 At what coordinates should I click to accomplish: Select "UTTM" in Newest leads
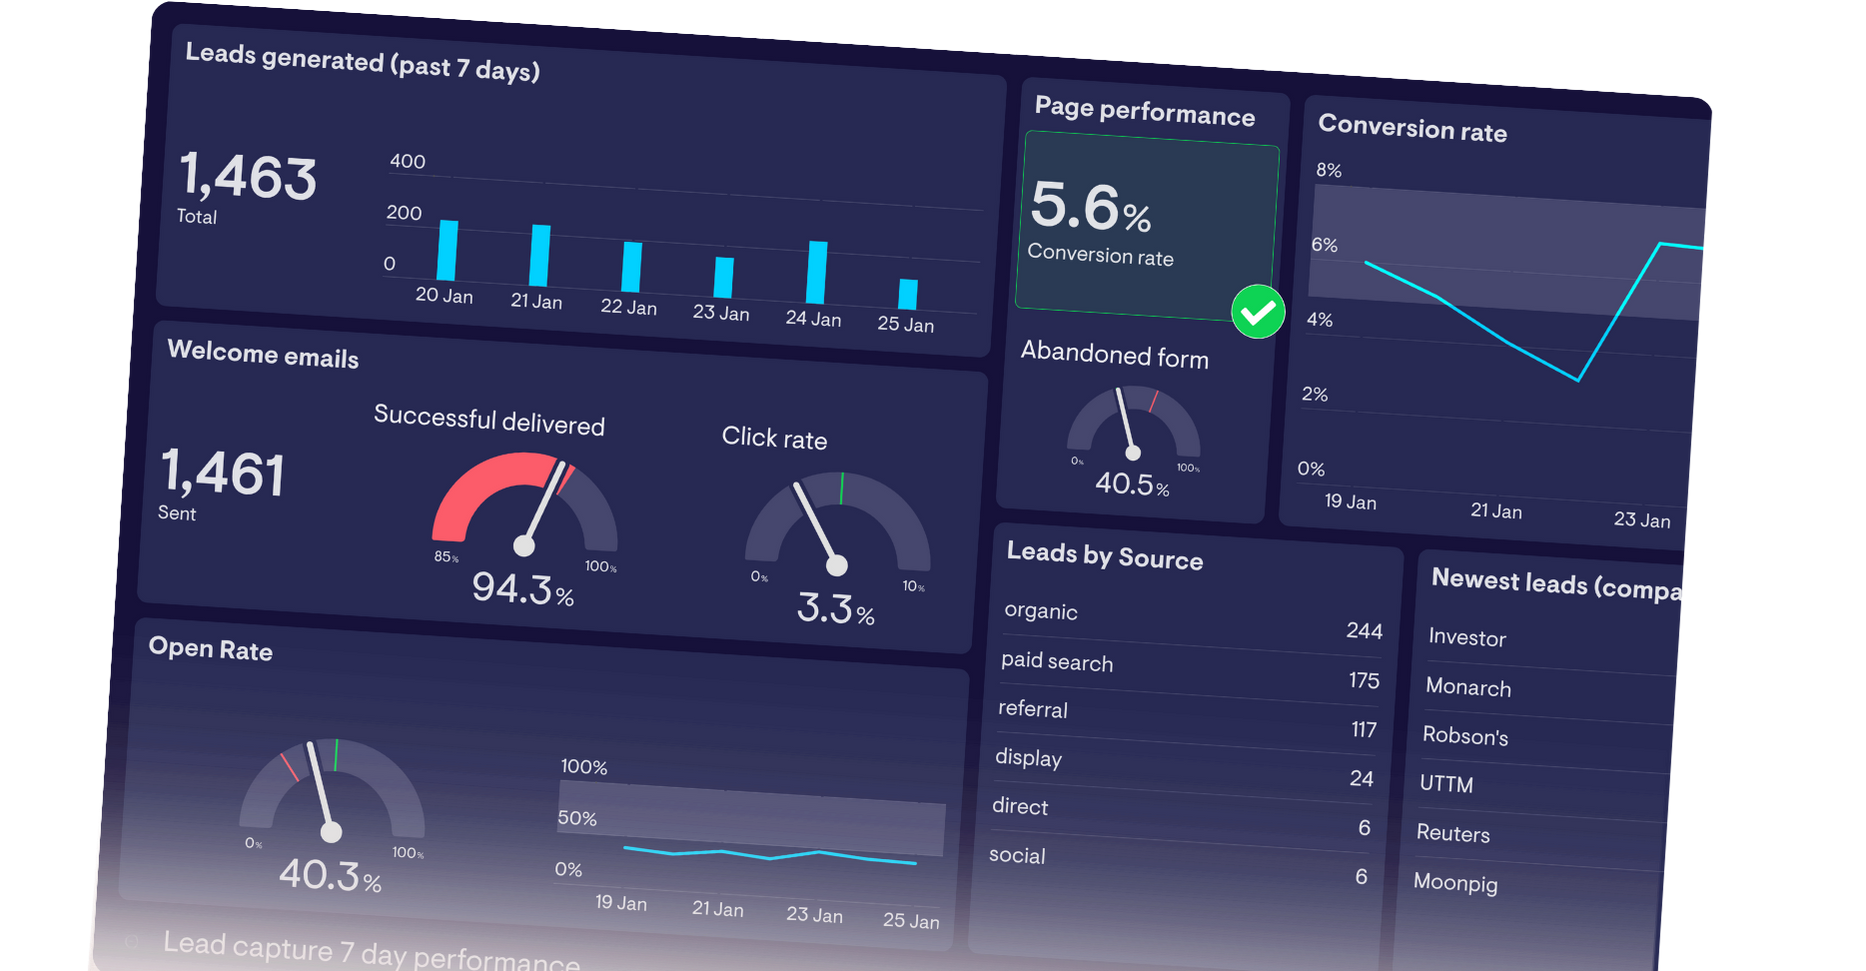[x=1446, y=784]
